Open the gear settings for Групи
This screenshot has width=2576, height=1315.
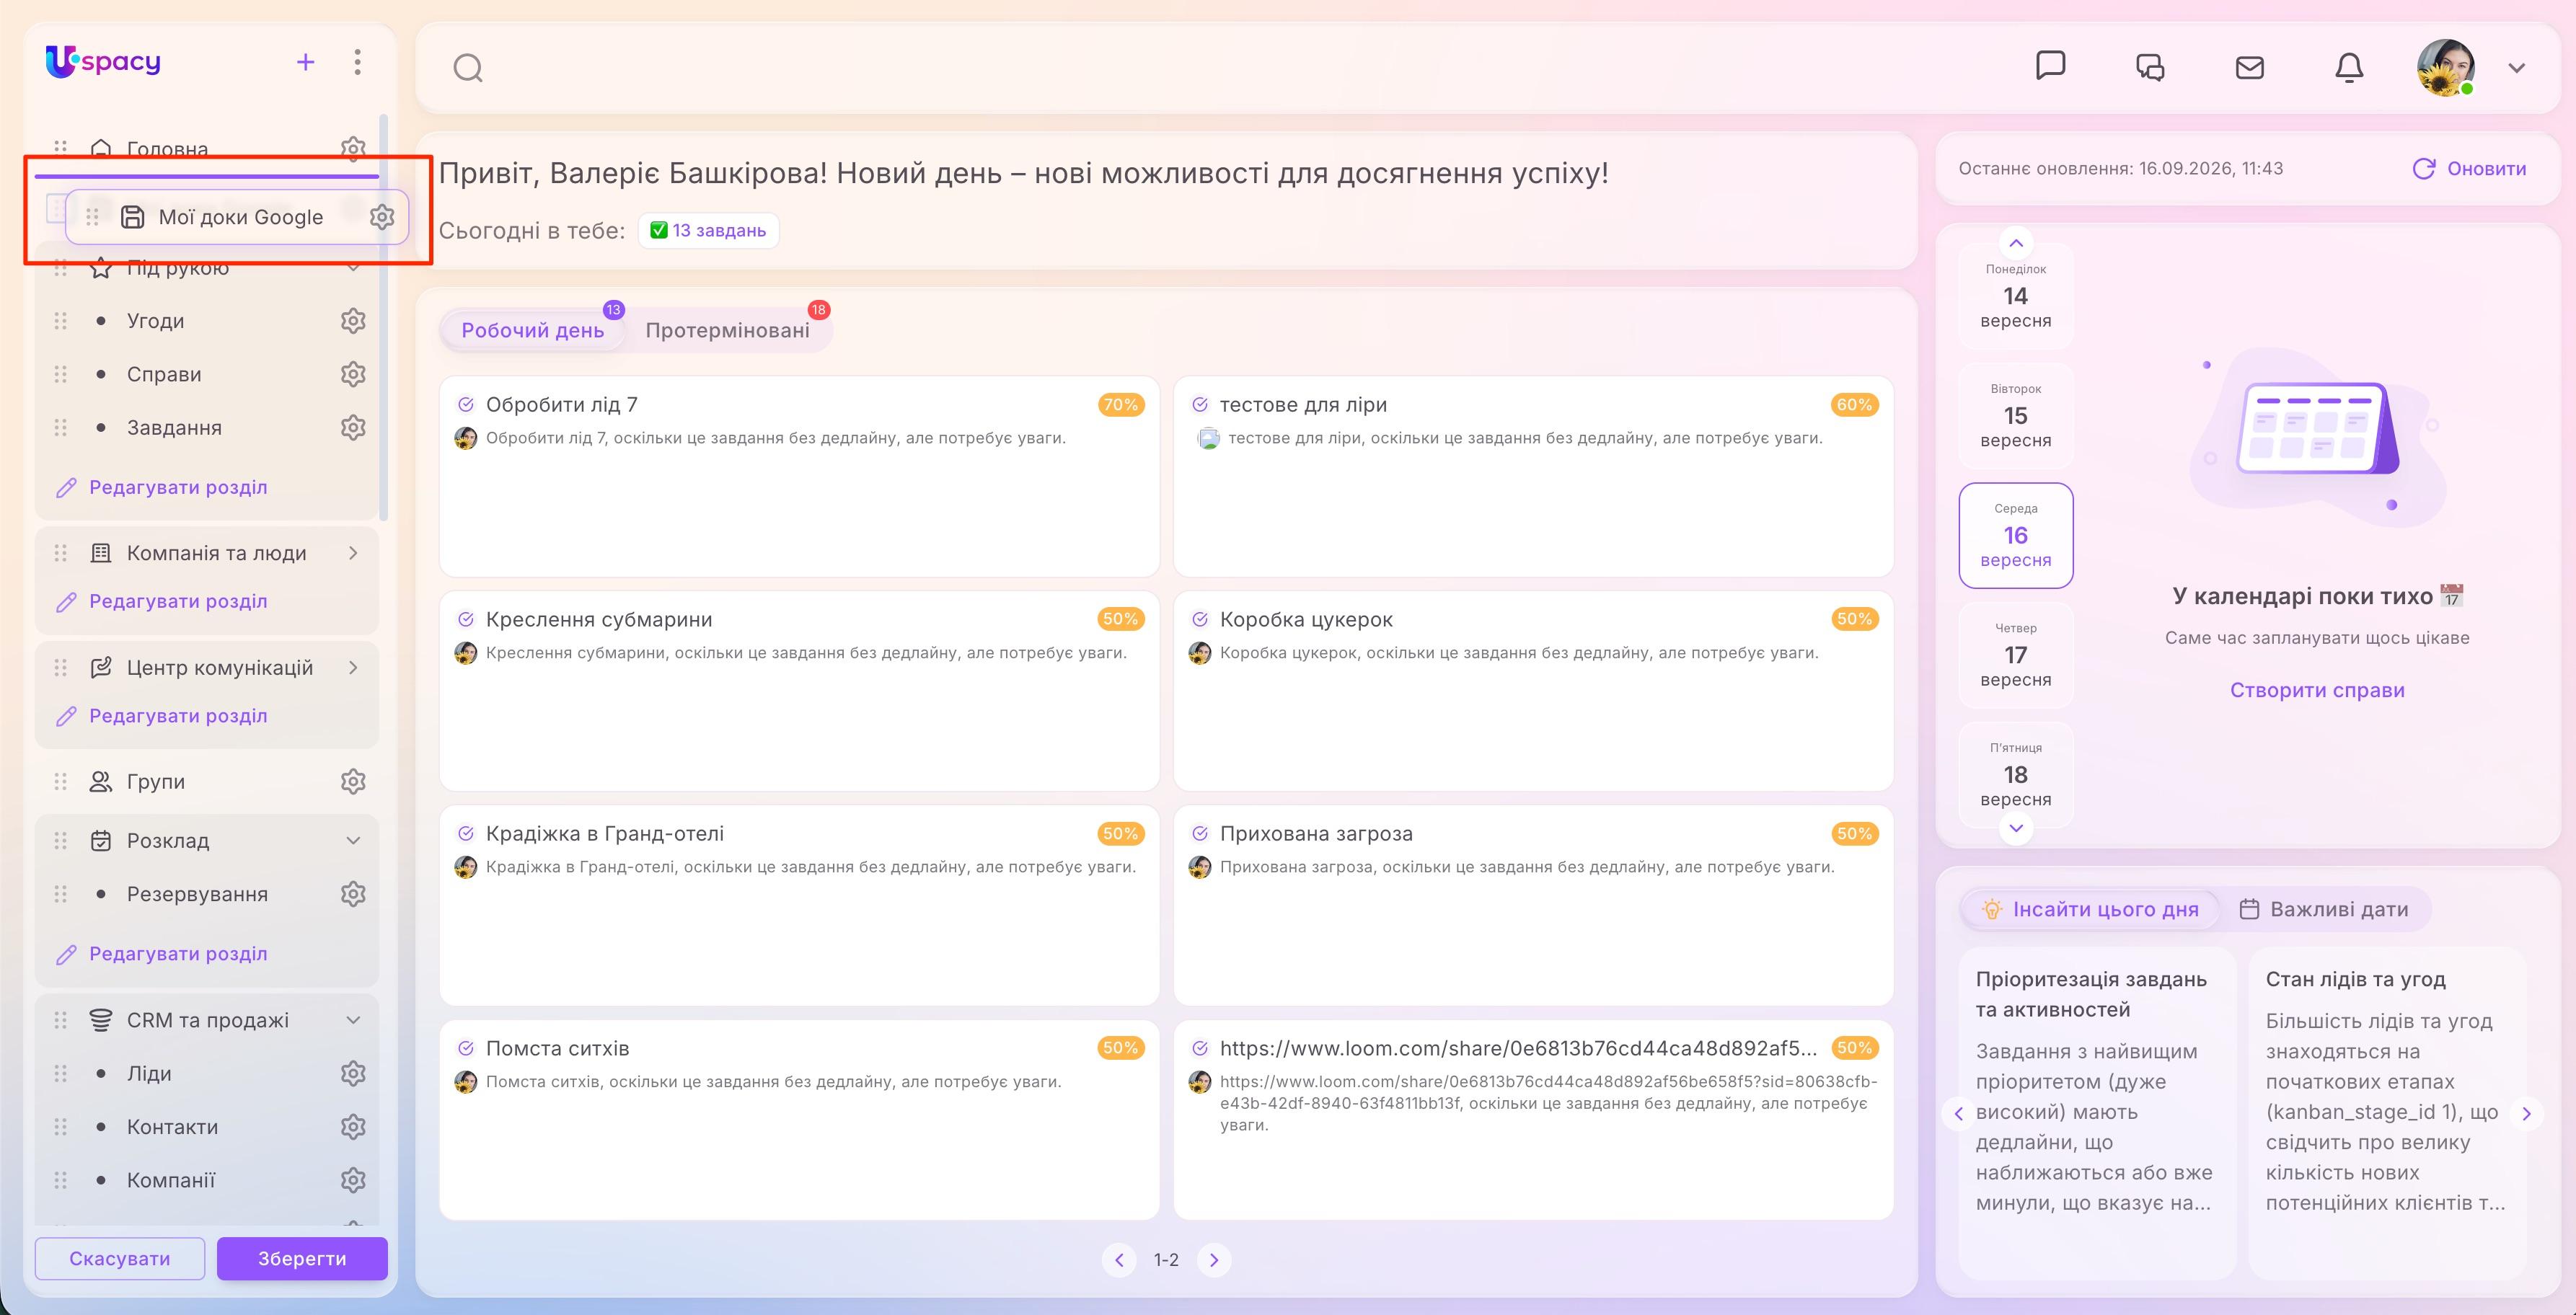[x=353, y=781]
